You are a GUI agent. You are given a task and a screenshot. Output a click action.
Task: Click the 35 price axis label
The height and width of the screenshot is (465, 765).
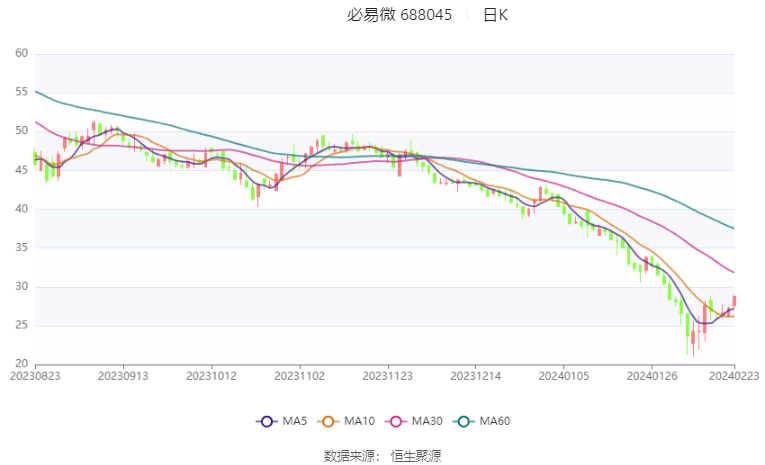(21, 247)
